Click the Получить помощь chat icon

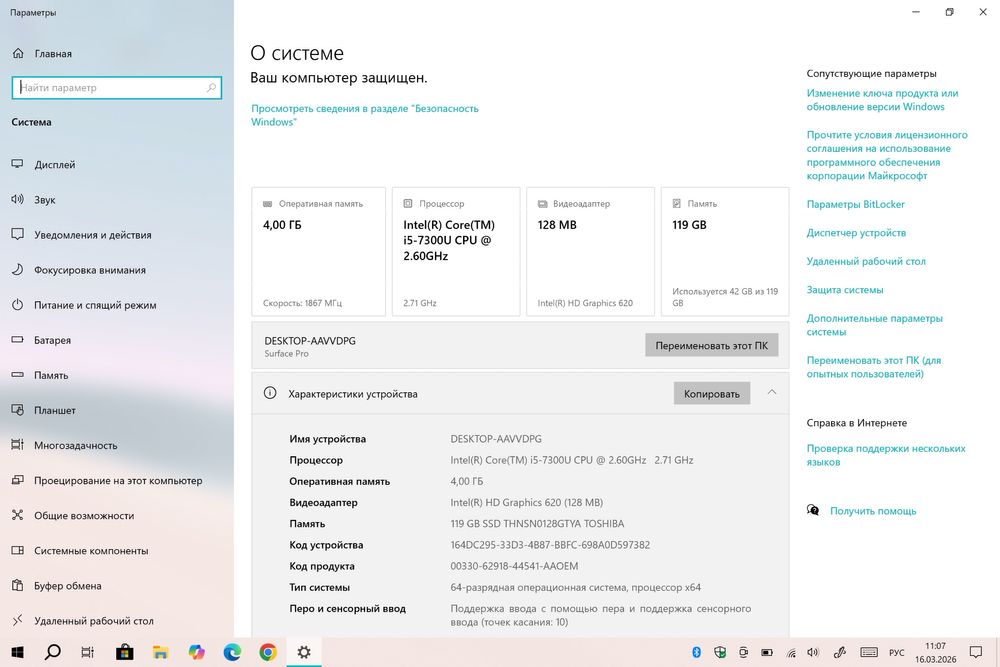click(x=812, y=510)
